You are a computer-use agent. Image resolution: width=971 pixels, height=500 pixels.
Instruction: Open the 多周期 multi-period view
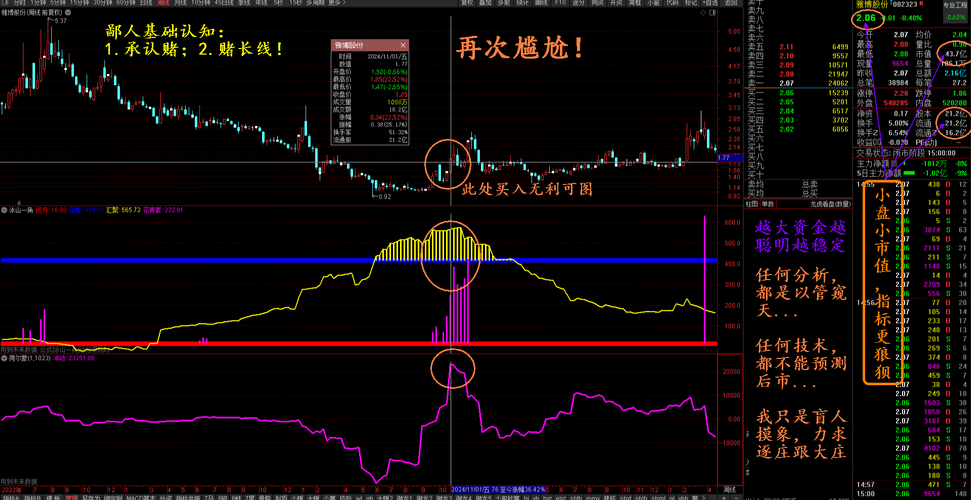tap(315, 3)
